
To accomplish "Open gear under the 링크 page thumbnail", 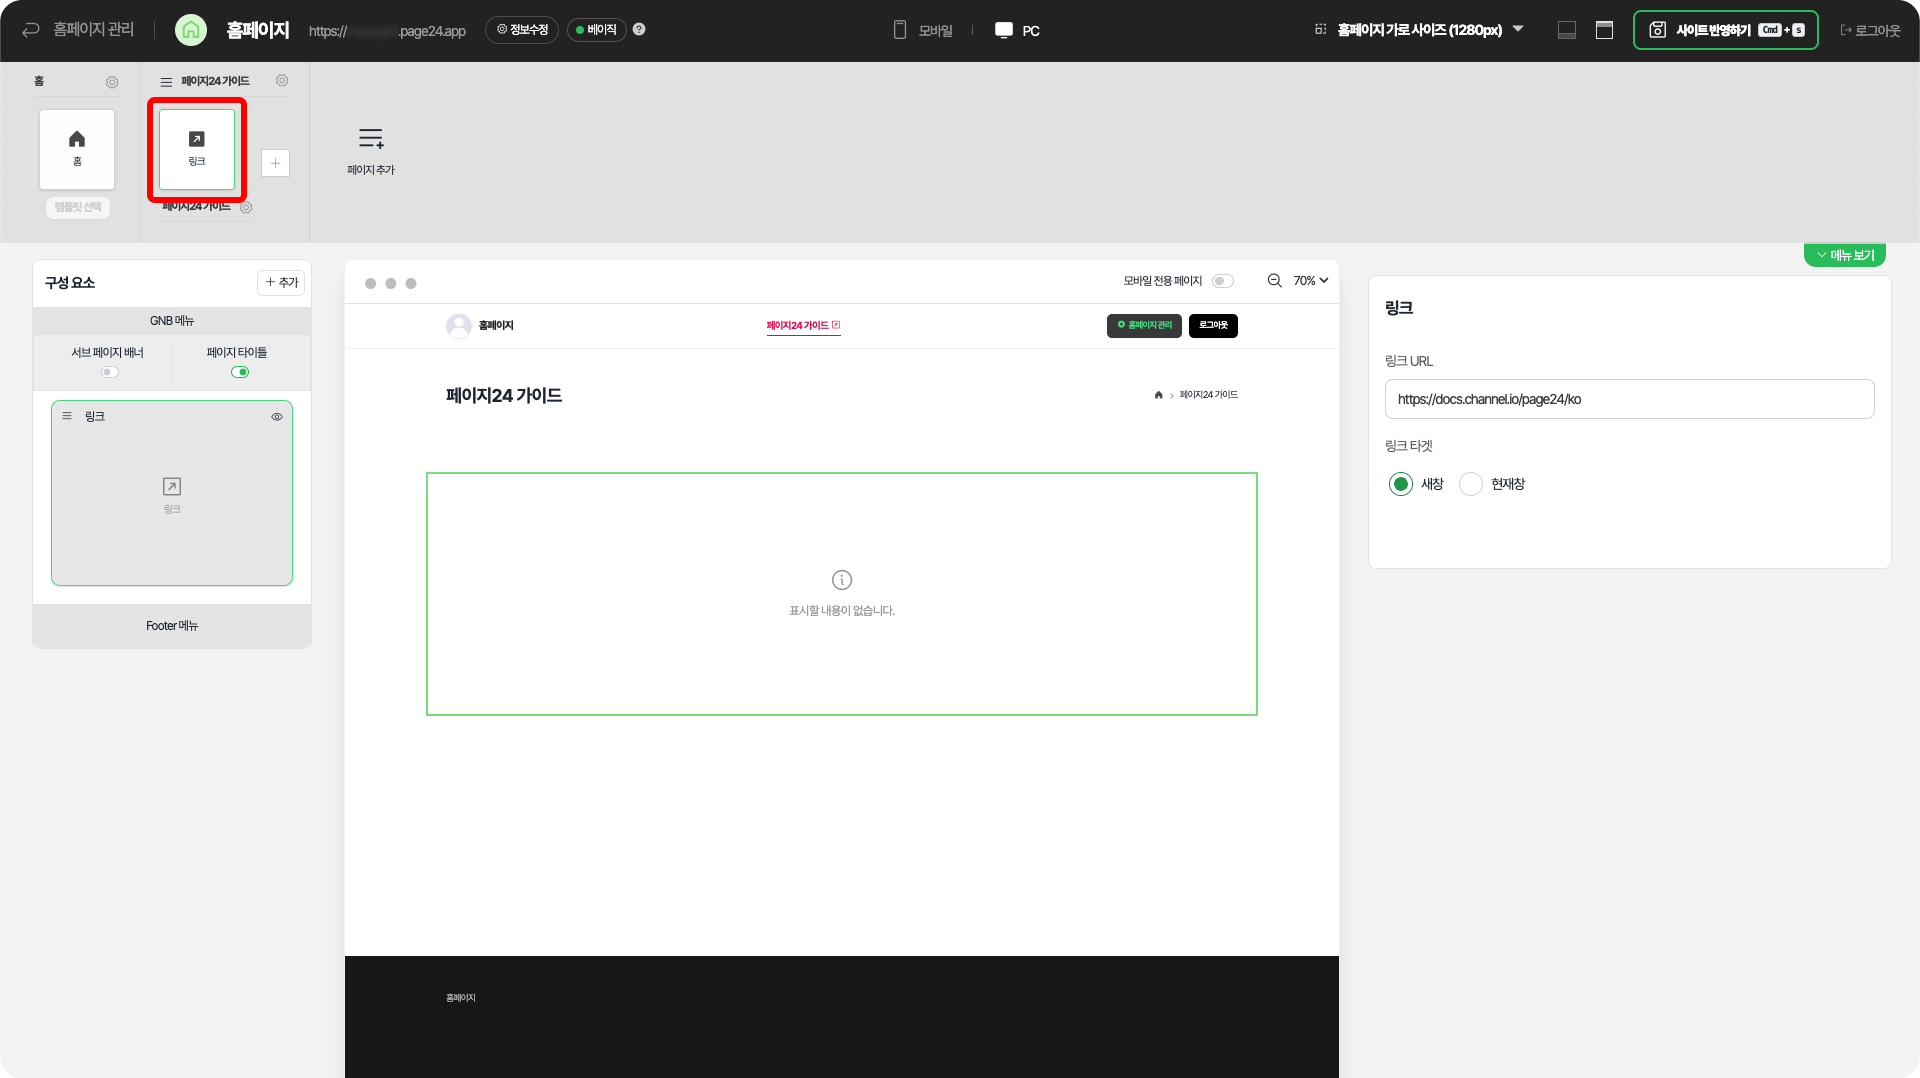I will click(x=246, y=207).
